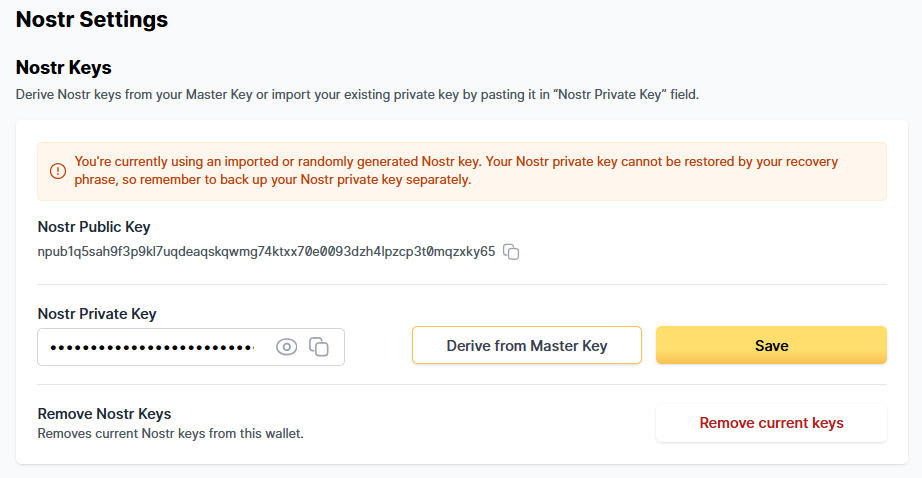Click the Nostr Settings page heading

(92, 19)
